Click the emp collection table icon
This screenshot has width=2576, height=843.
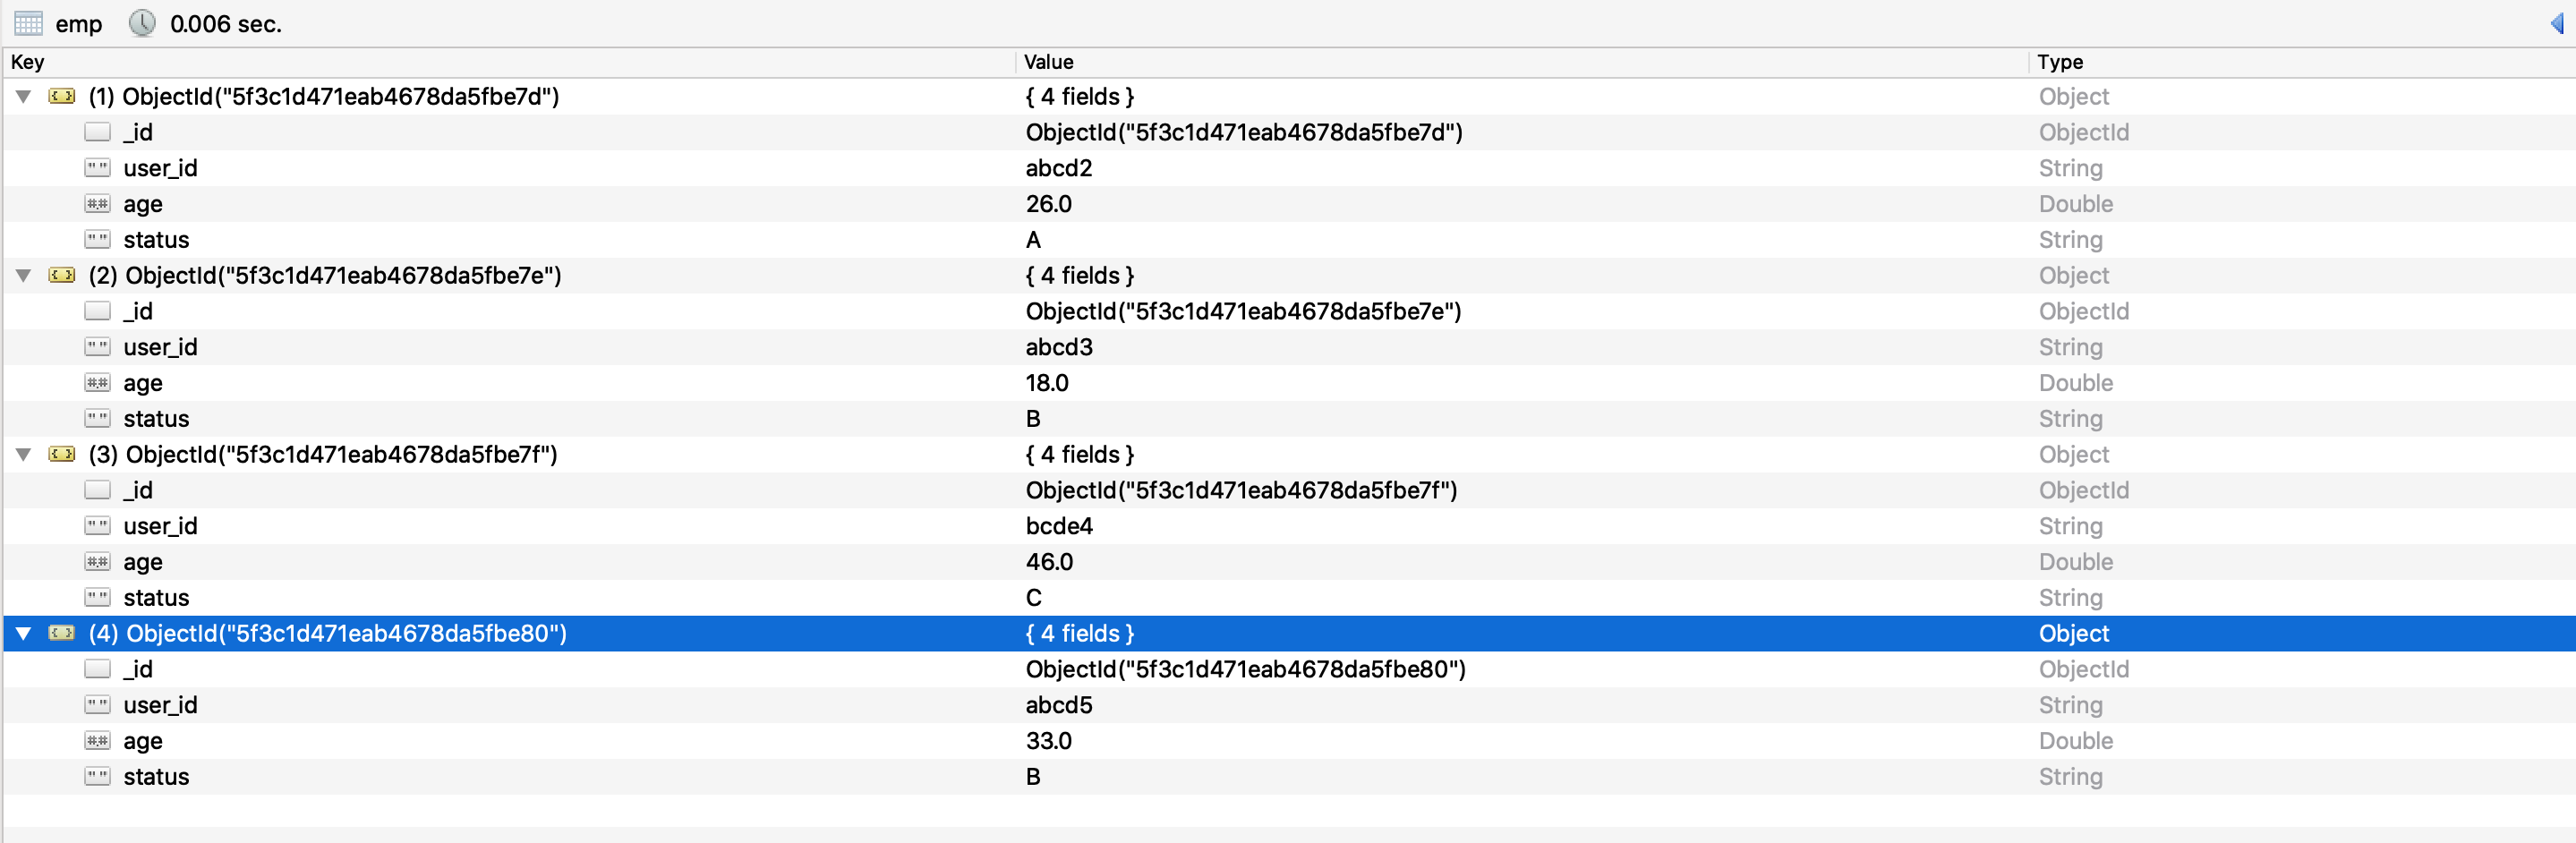[x=28, y=23]
